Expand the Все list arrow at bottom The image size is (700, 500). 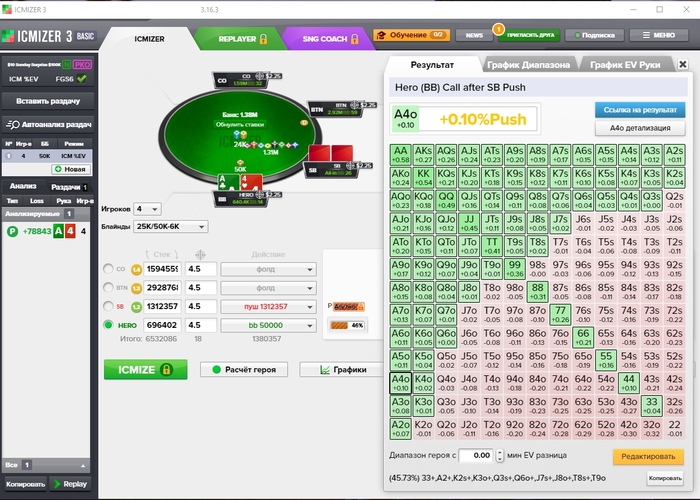tap(83, 465)
